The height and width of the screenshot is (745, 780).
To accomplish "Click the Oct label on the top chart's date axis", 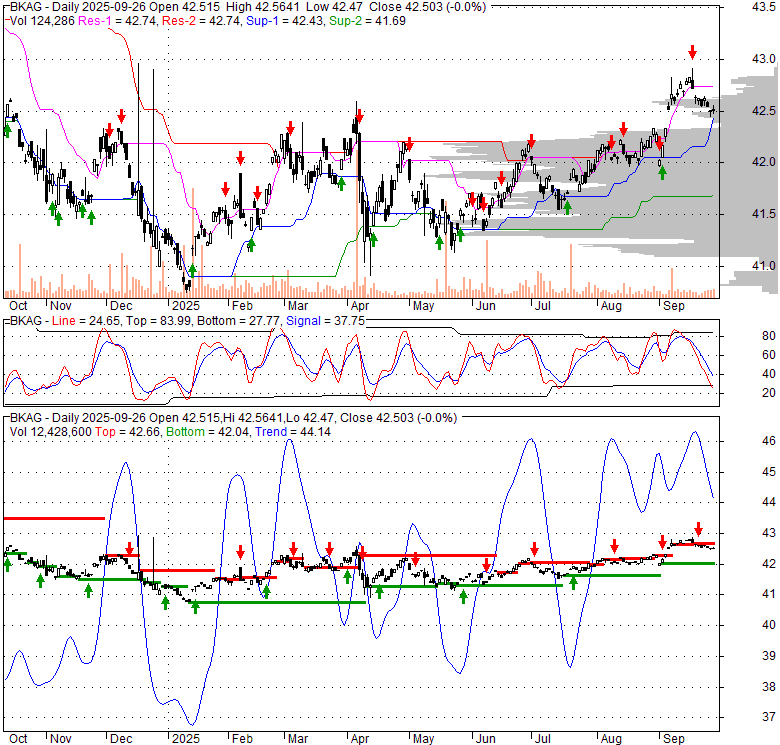I will tap(18, 306).
